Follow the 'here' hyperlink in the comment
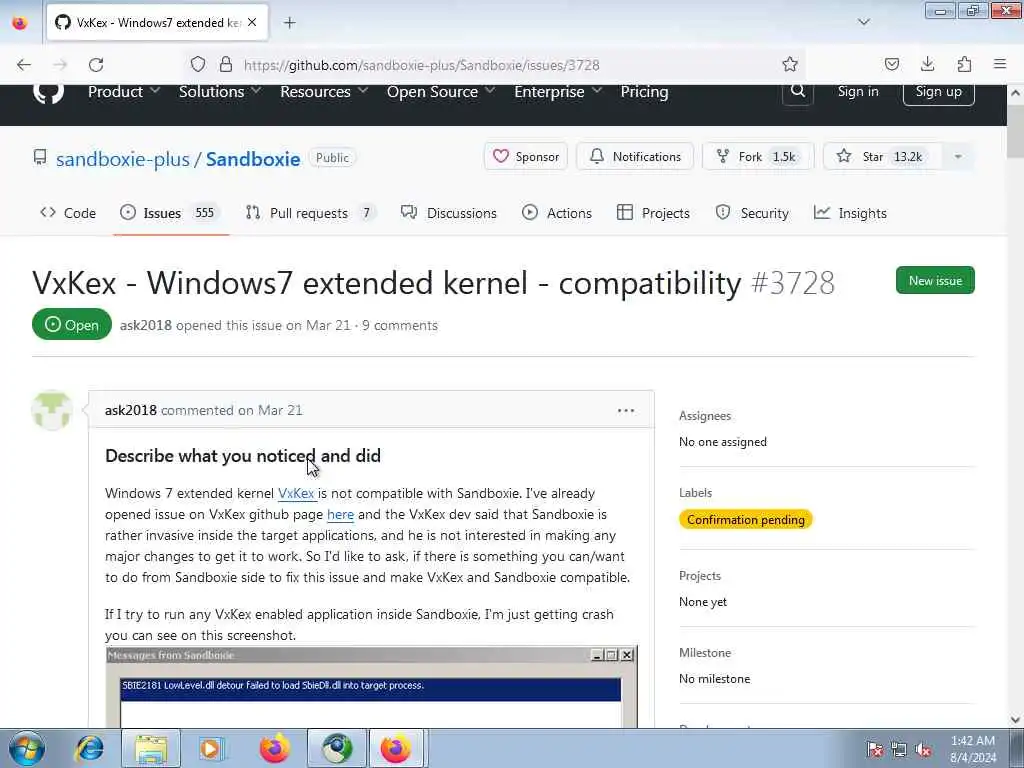Image resolution: width=1024 pixels, height=768 pixels. (x=340, y=514)
